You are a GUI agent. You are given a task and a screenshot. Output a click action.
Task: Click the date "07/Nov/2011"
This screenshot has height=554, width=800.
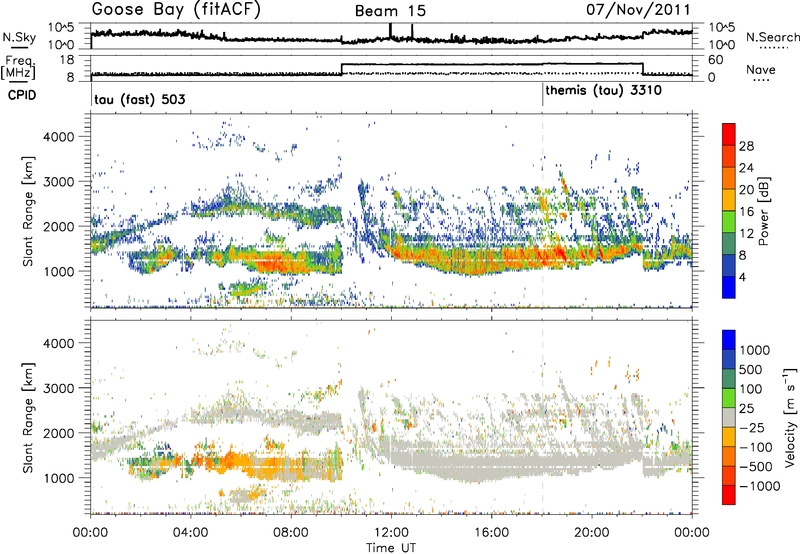(638, 9)
